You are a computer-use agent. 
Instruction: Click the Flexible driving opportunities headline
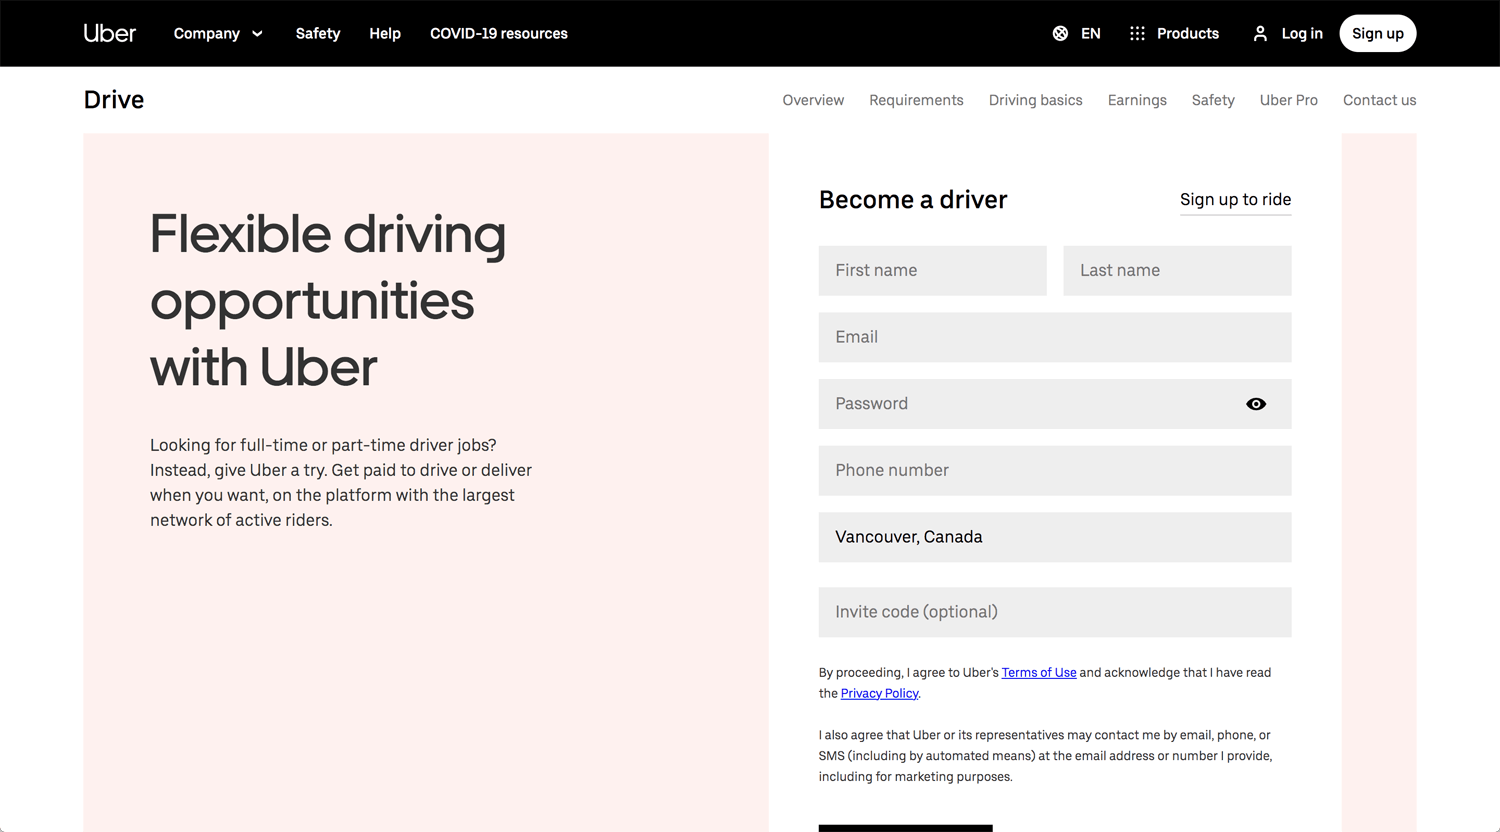tap(328, 301)
